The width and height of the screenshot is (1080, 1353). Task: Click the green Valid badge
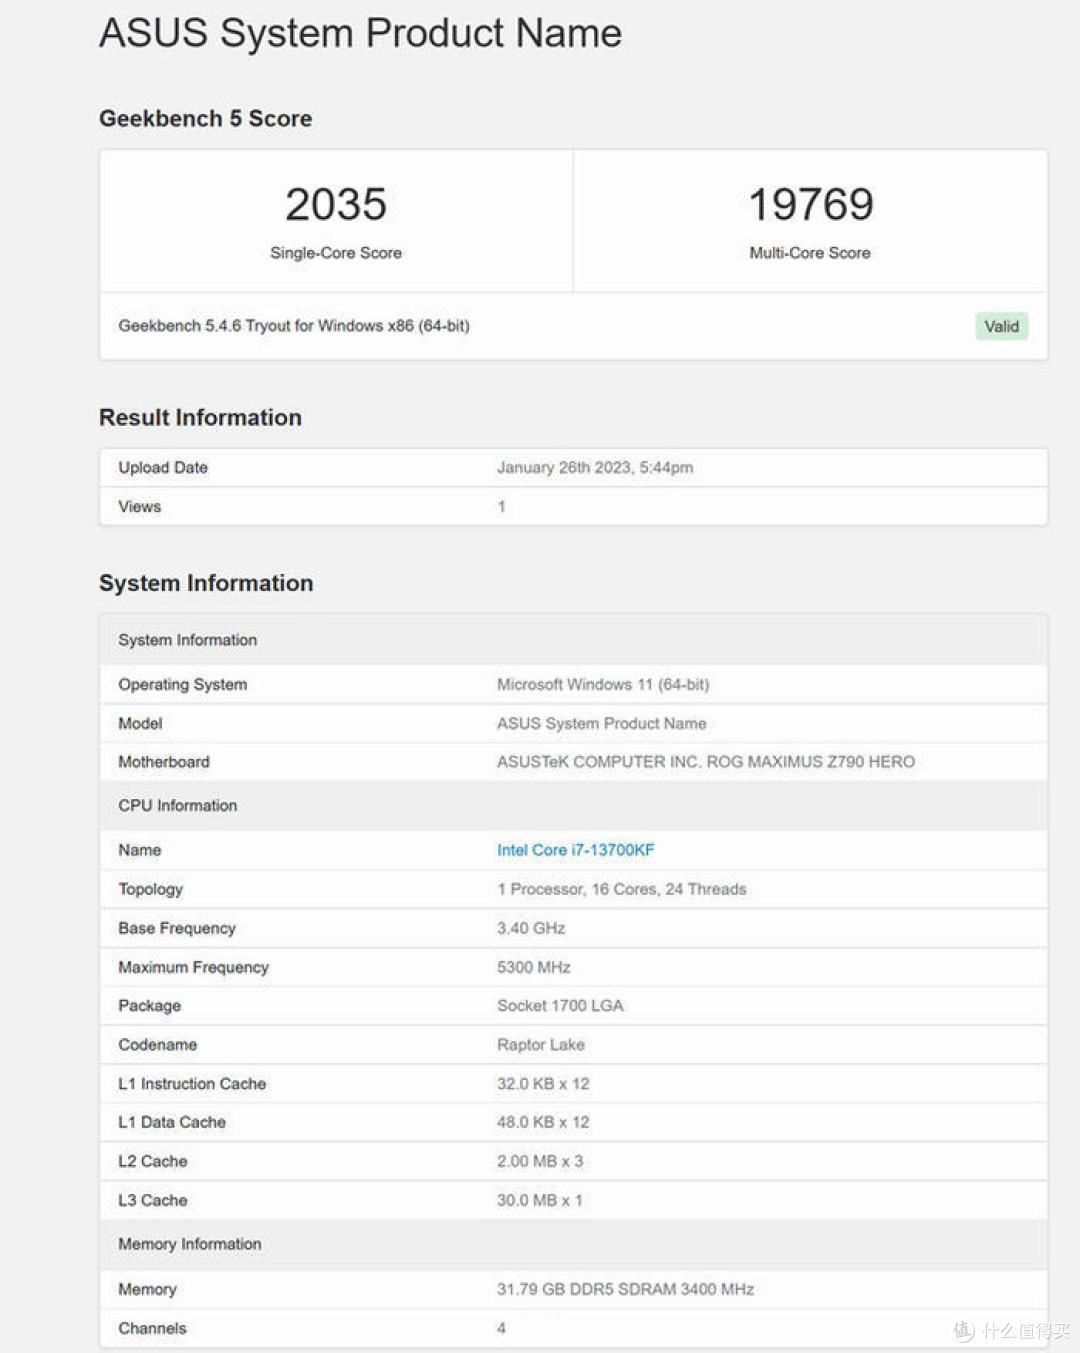tap(1001, 326)
